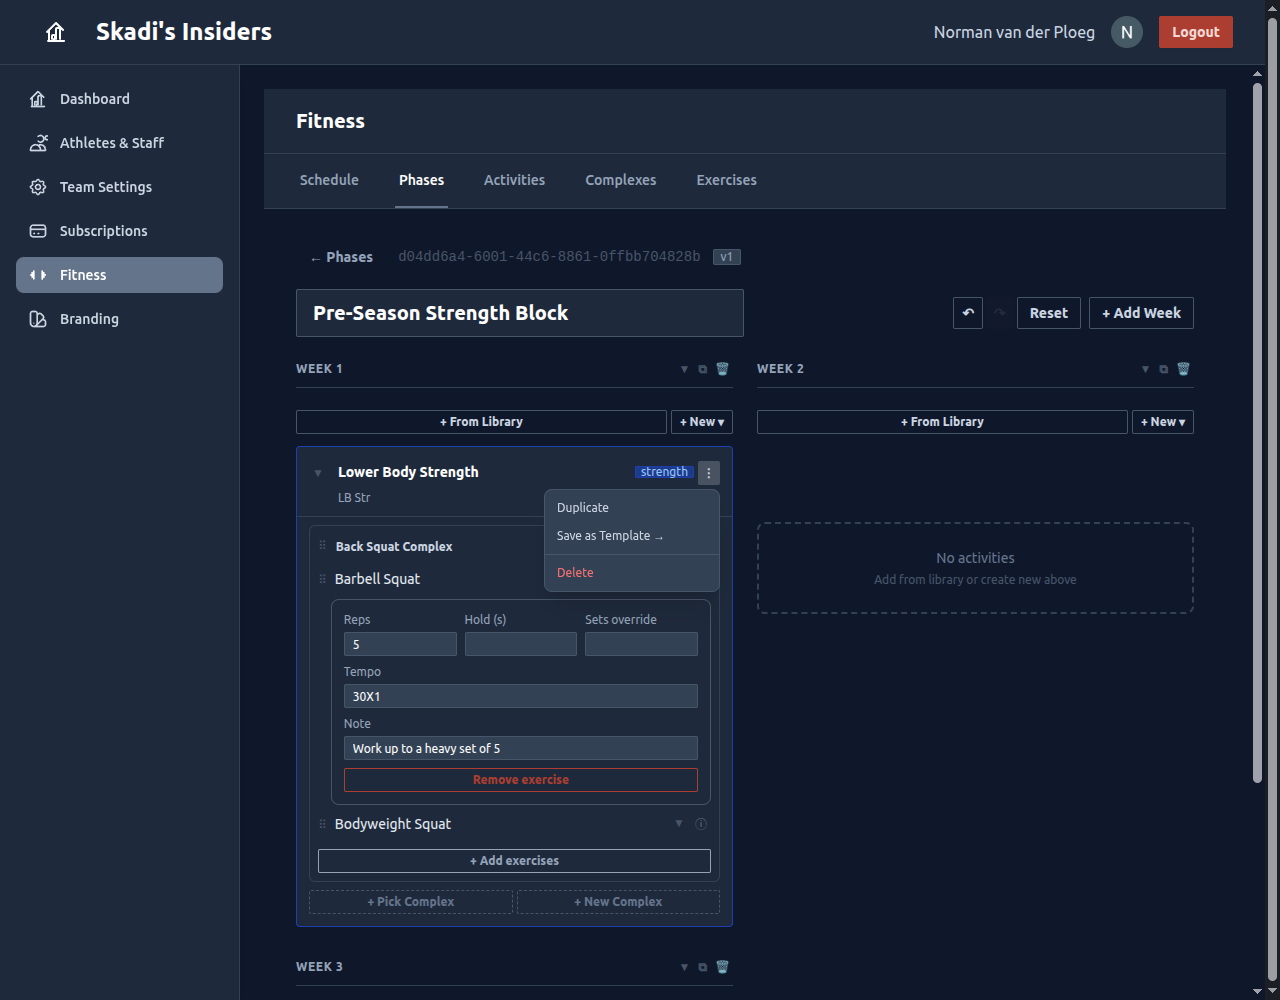Image resolution: width=1280 pixels, height=1000 pixels.
Task: Duplicate Week 2 using the copy icon
Action: (1164, 369)
